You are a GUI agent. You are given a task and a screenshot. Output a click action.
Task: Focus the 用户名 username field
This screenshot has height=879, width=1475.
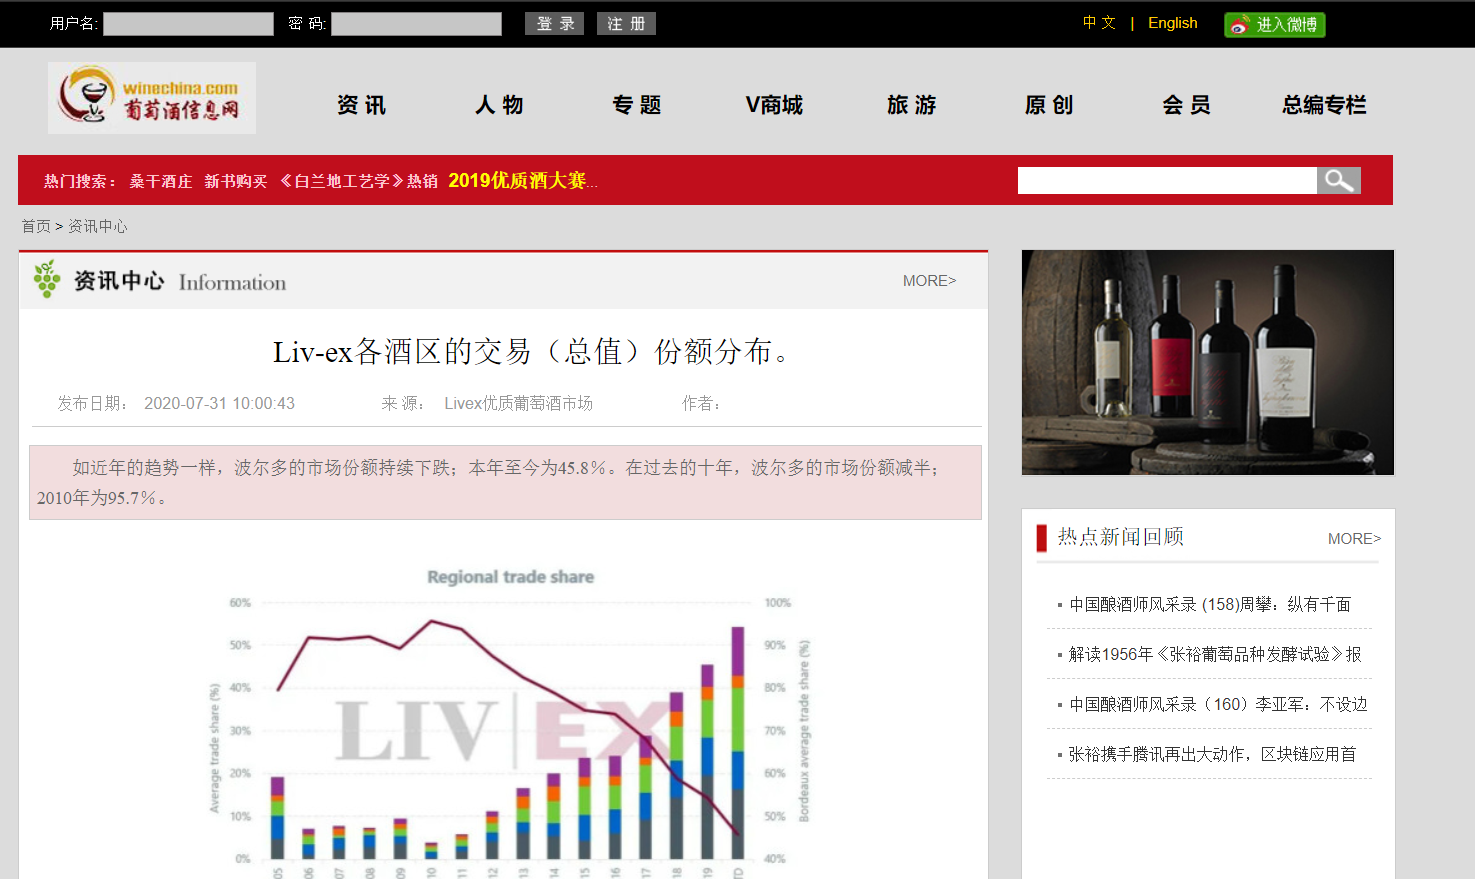pos(188,24)
